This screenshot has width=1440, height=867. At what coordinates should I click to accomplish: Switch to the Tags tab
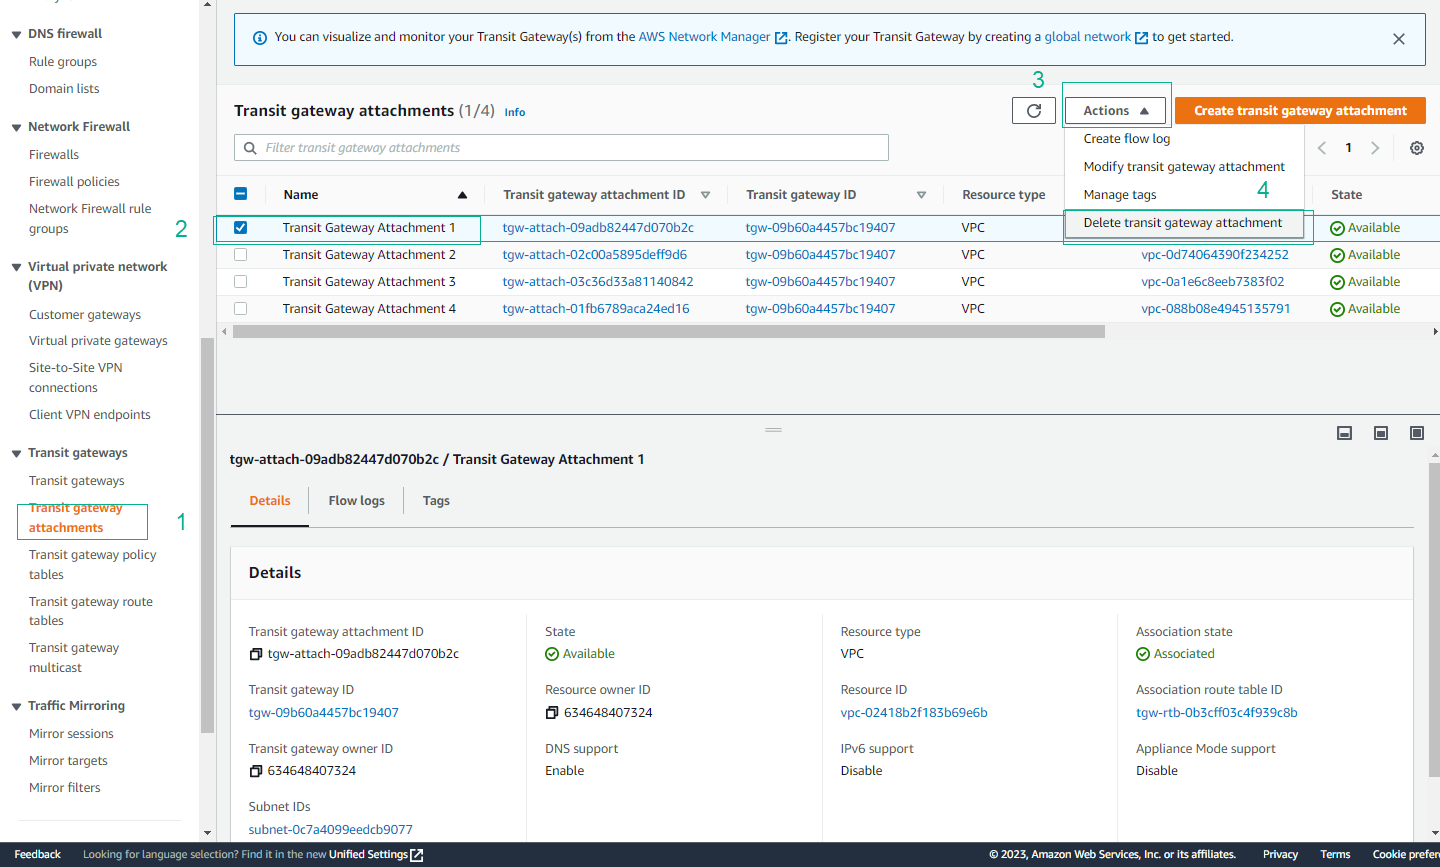tap(436, 501)
